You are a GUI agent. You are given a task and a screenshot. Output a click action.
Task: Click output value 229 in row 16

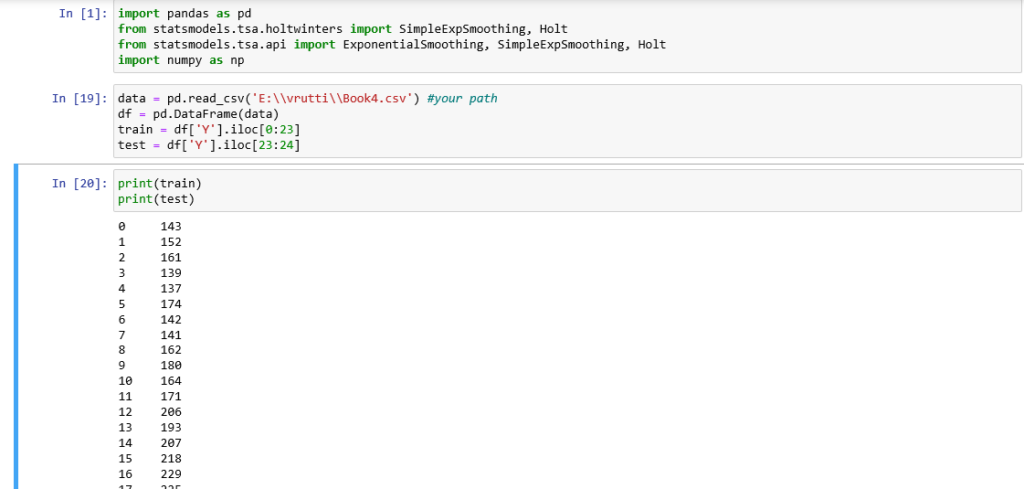point(170,474)
